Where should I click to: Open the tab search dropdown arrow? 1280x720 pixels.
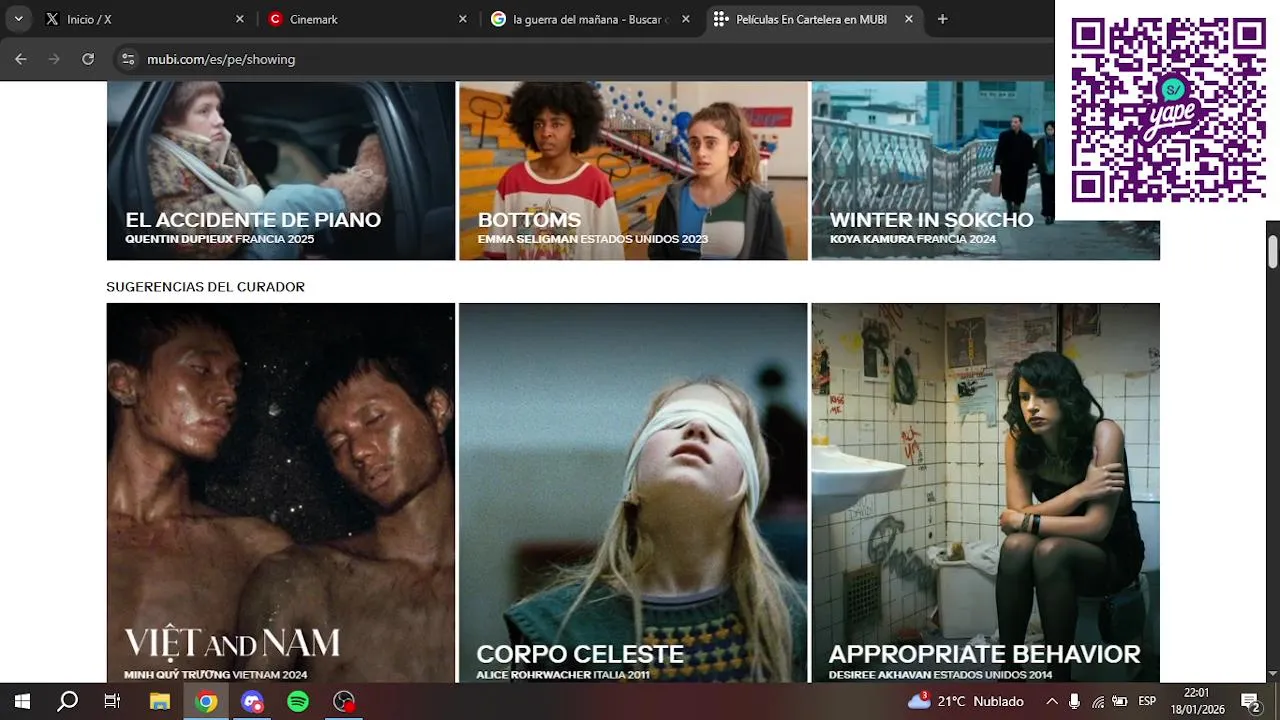18,19
